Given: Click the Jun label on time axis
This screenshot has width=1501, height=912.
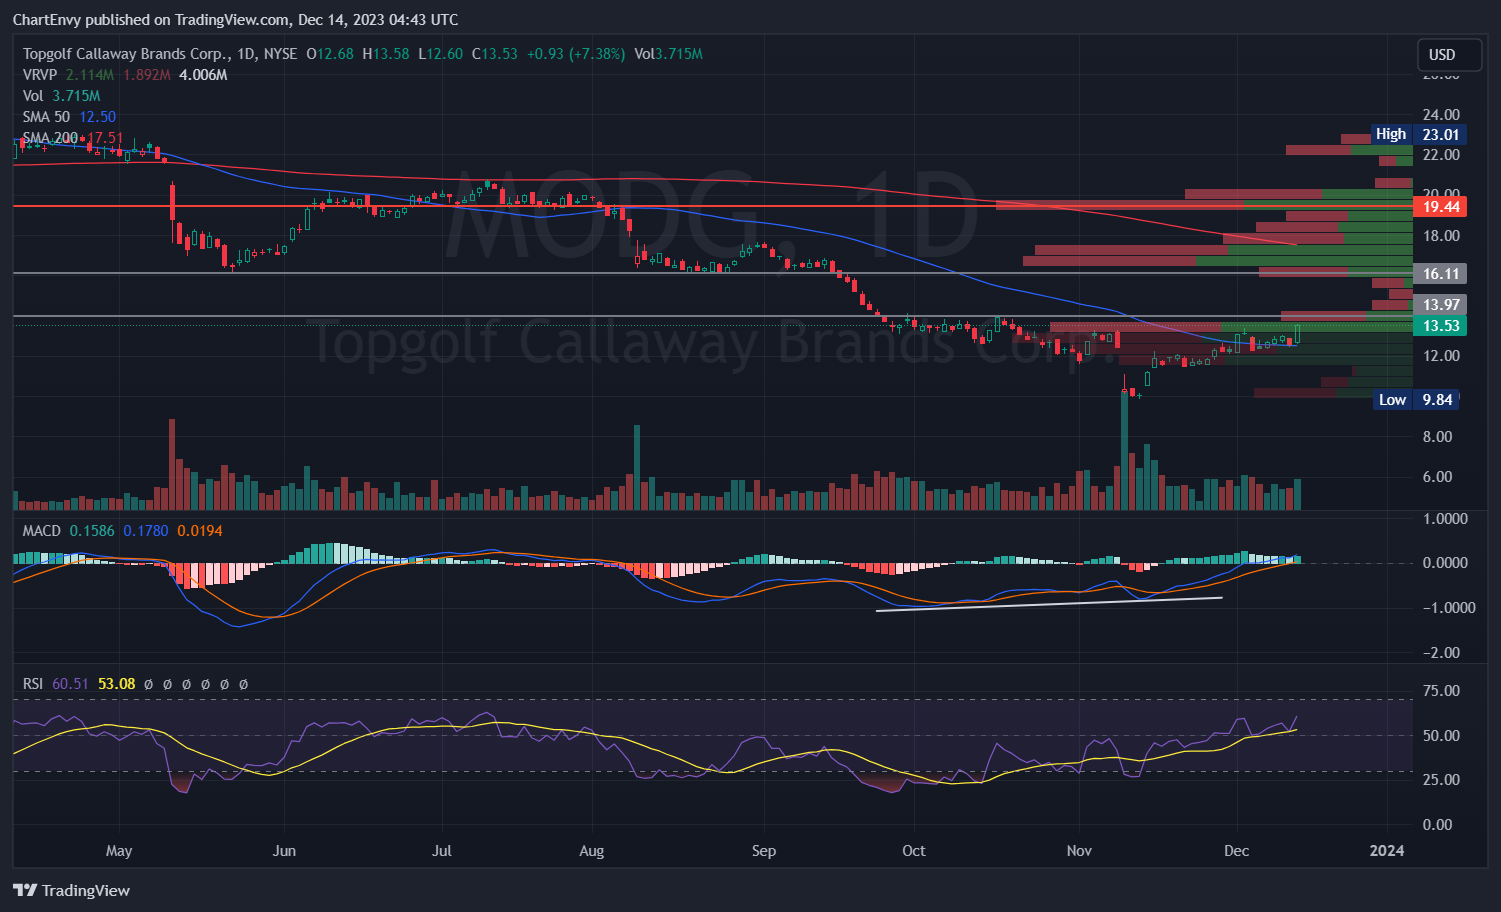Looking at the screenshot, I should point(284,851).
